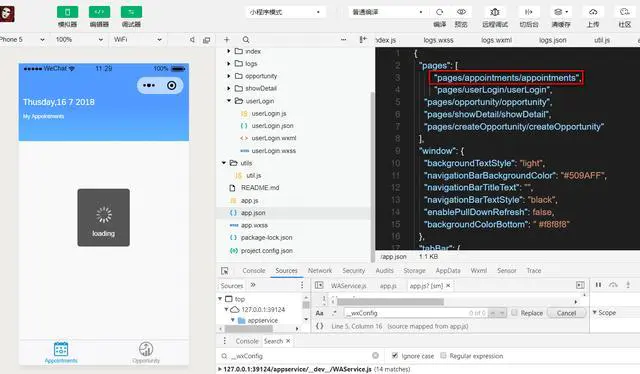
Task: Click the switch-to-background toolbar icon
Action: [529, 12]
